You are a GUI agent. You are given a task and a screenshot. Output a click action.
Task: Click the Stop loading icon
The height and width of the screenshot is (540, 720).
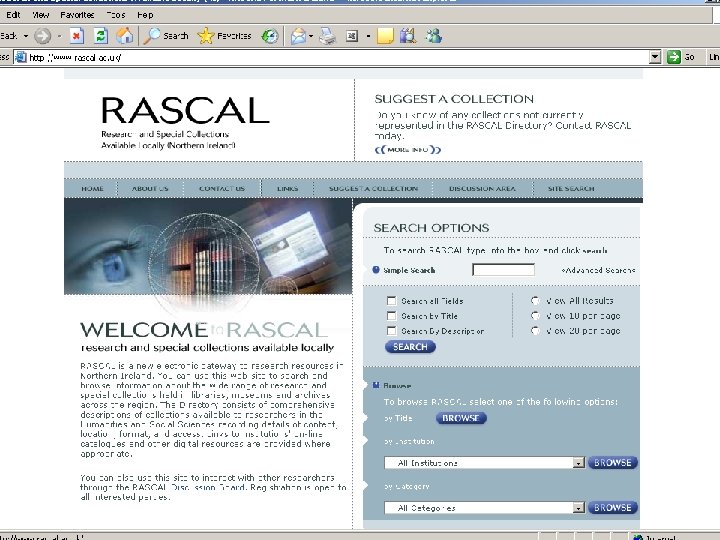coord(77,36)
